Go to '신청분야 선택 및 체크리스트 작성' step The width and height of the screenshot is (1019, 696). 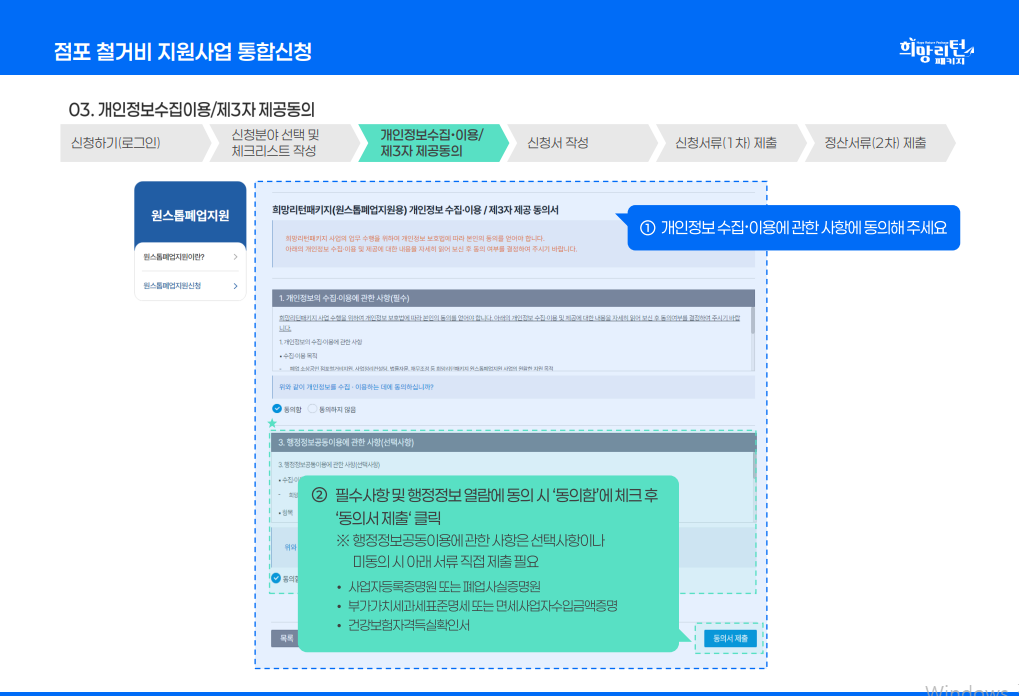(284, 143)
